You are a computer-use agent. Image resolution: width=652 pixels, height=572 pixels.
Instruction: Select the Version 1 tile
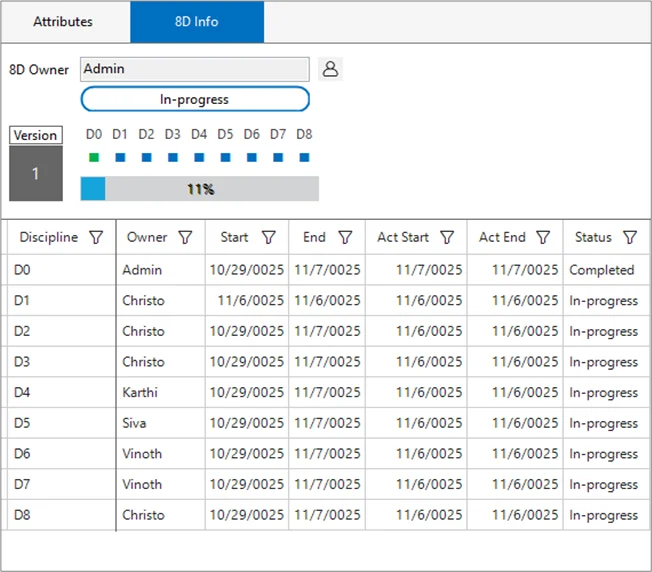36,173
